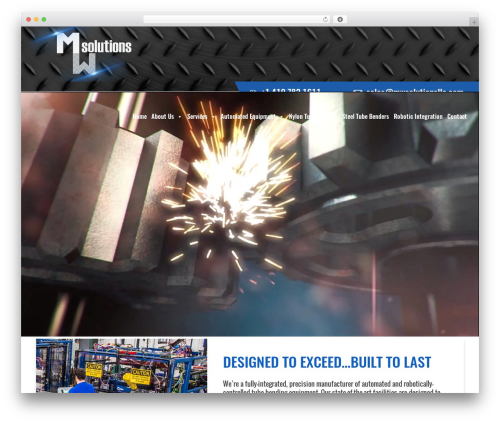500x423 pixels.
Task: Click the reader button beside address bar
Action: pos(340,19)
